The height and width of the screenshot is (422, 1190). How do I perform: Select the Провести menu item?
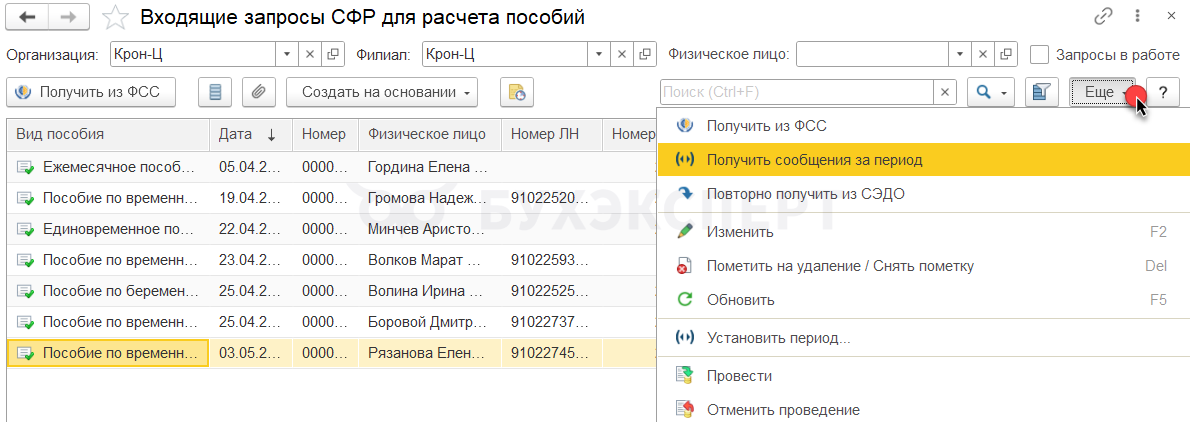click(923, 376)
